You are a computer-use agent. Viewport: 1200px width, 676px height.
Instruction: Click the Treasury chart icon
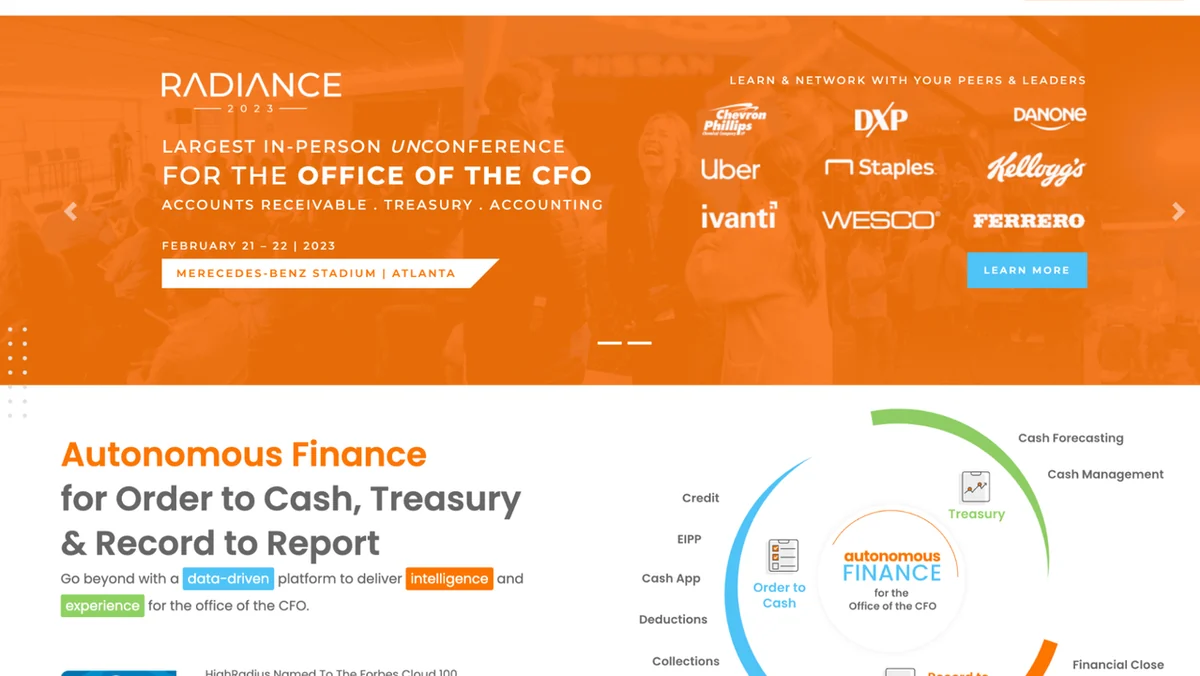click(x=975, y=487)
